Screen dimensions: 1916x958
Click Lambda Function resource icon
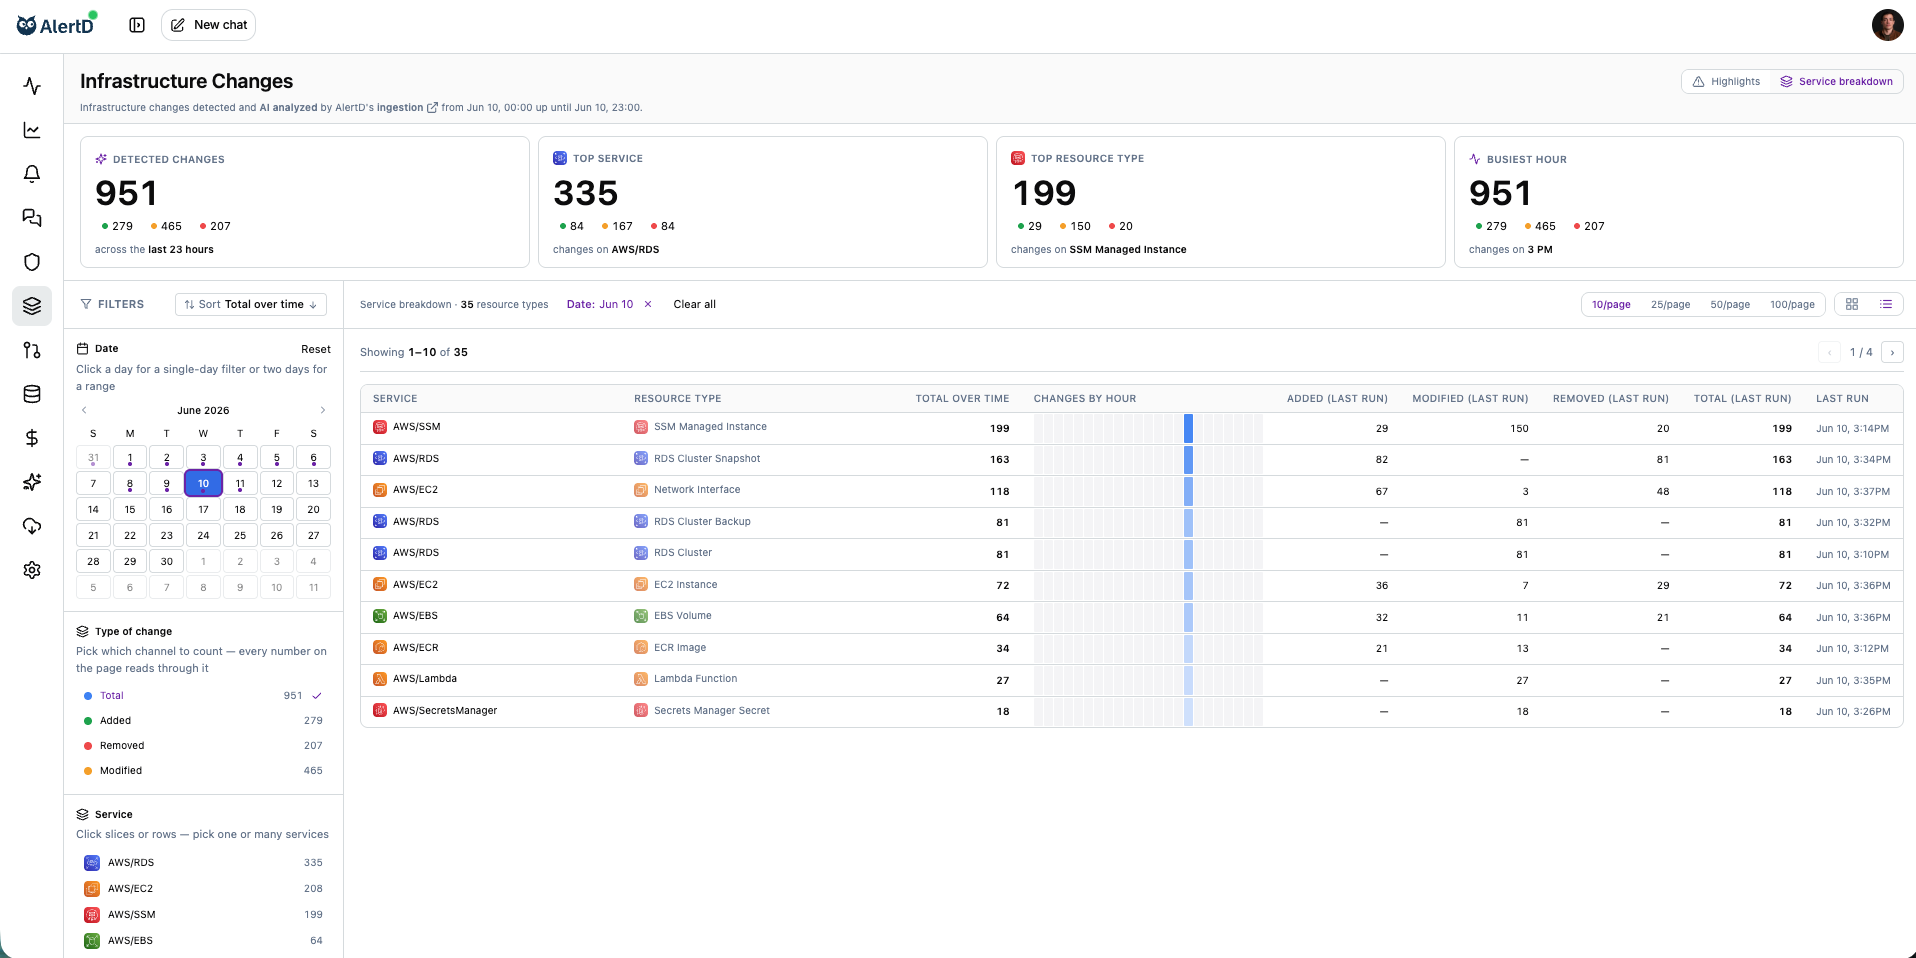[641, 679]
